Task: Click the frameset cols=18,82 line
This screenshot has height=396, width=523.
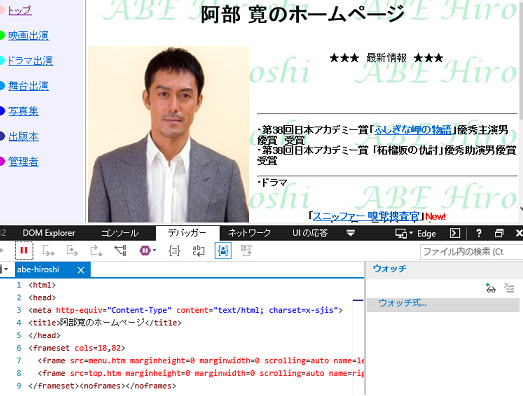Action: pos(77,348)
